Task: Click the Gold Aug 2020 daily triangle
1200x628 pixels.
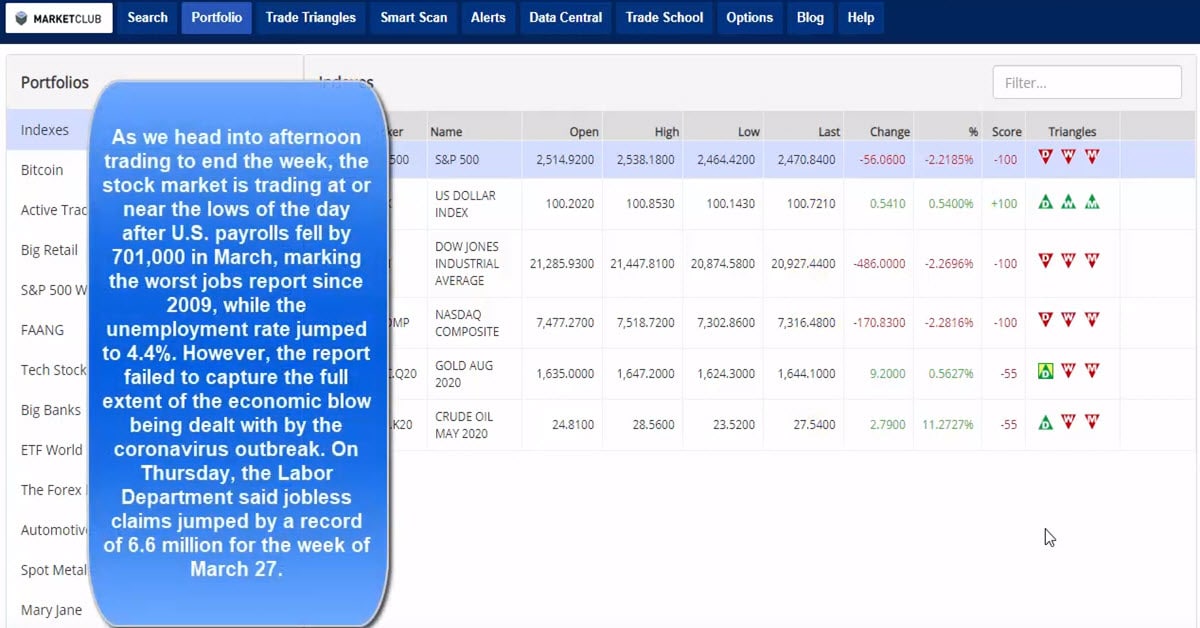Action: (1046, 371)
